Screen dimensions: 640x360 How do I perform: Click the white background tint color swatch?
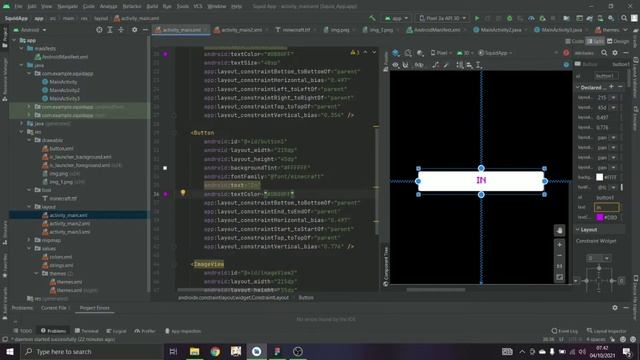(599, 177)
